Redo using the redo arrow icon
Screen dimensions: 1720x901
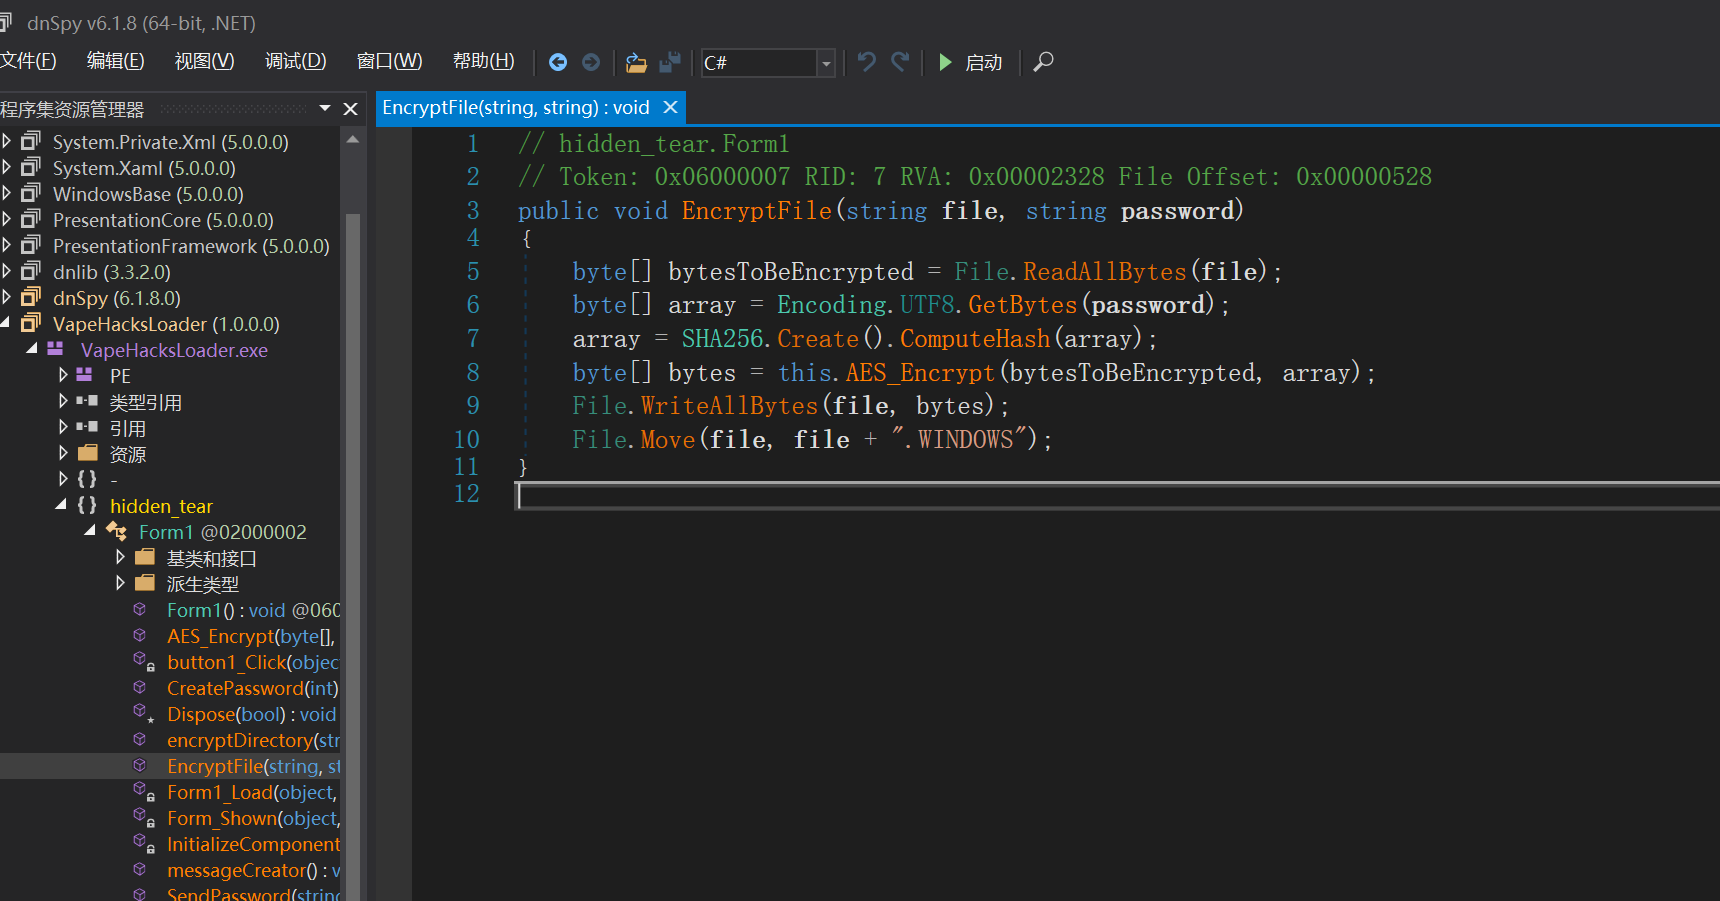tap(900, 62)
